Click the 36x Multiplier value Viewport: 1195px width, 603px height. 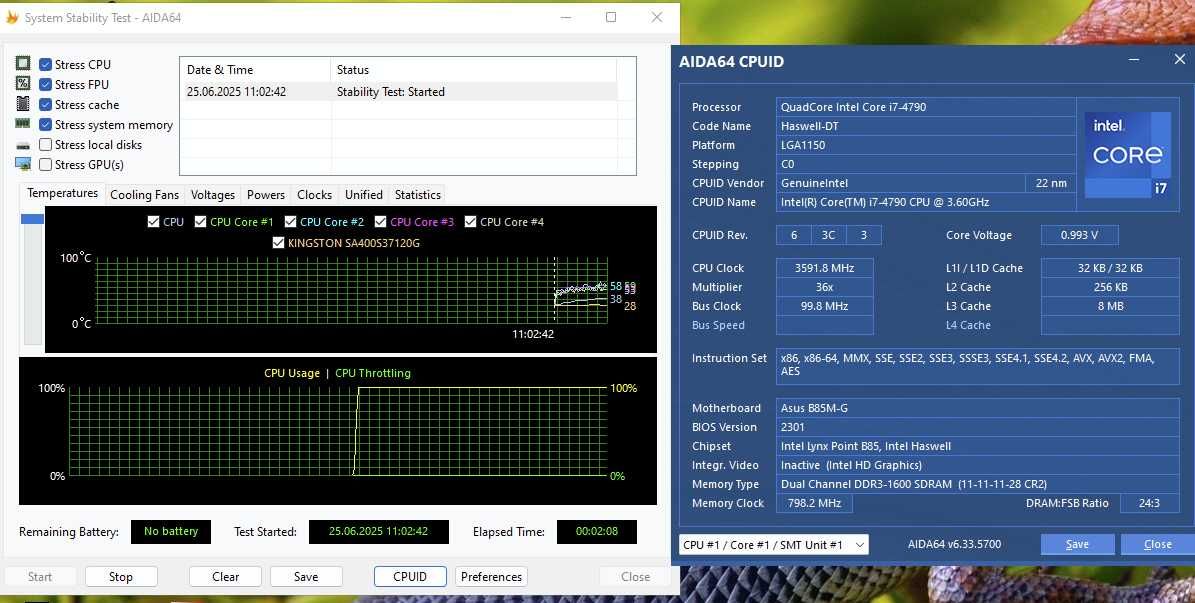click(825, 287)
